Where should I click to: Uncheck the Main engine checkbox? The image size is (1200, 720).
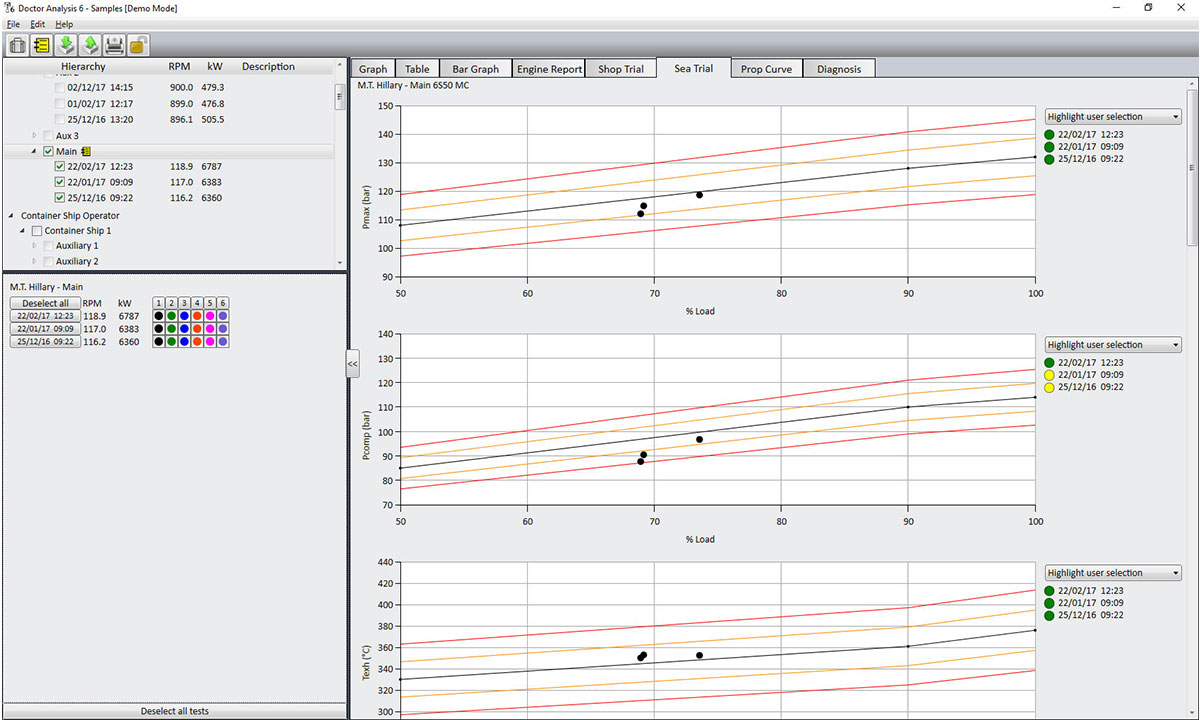tap(48, 151)
